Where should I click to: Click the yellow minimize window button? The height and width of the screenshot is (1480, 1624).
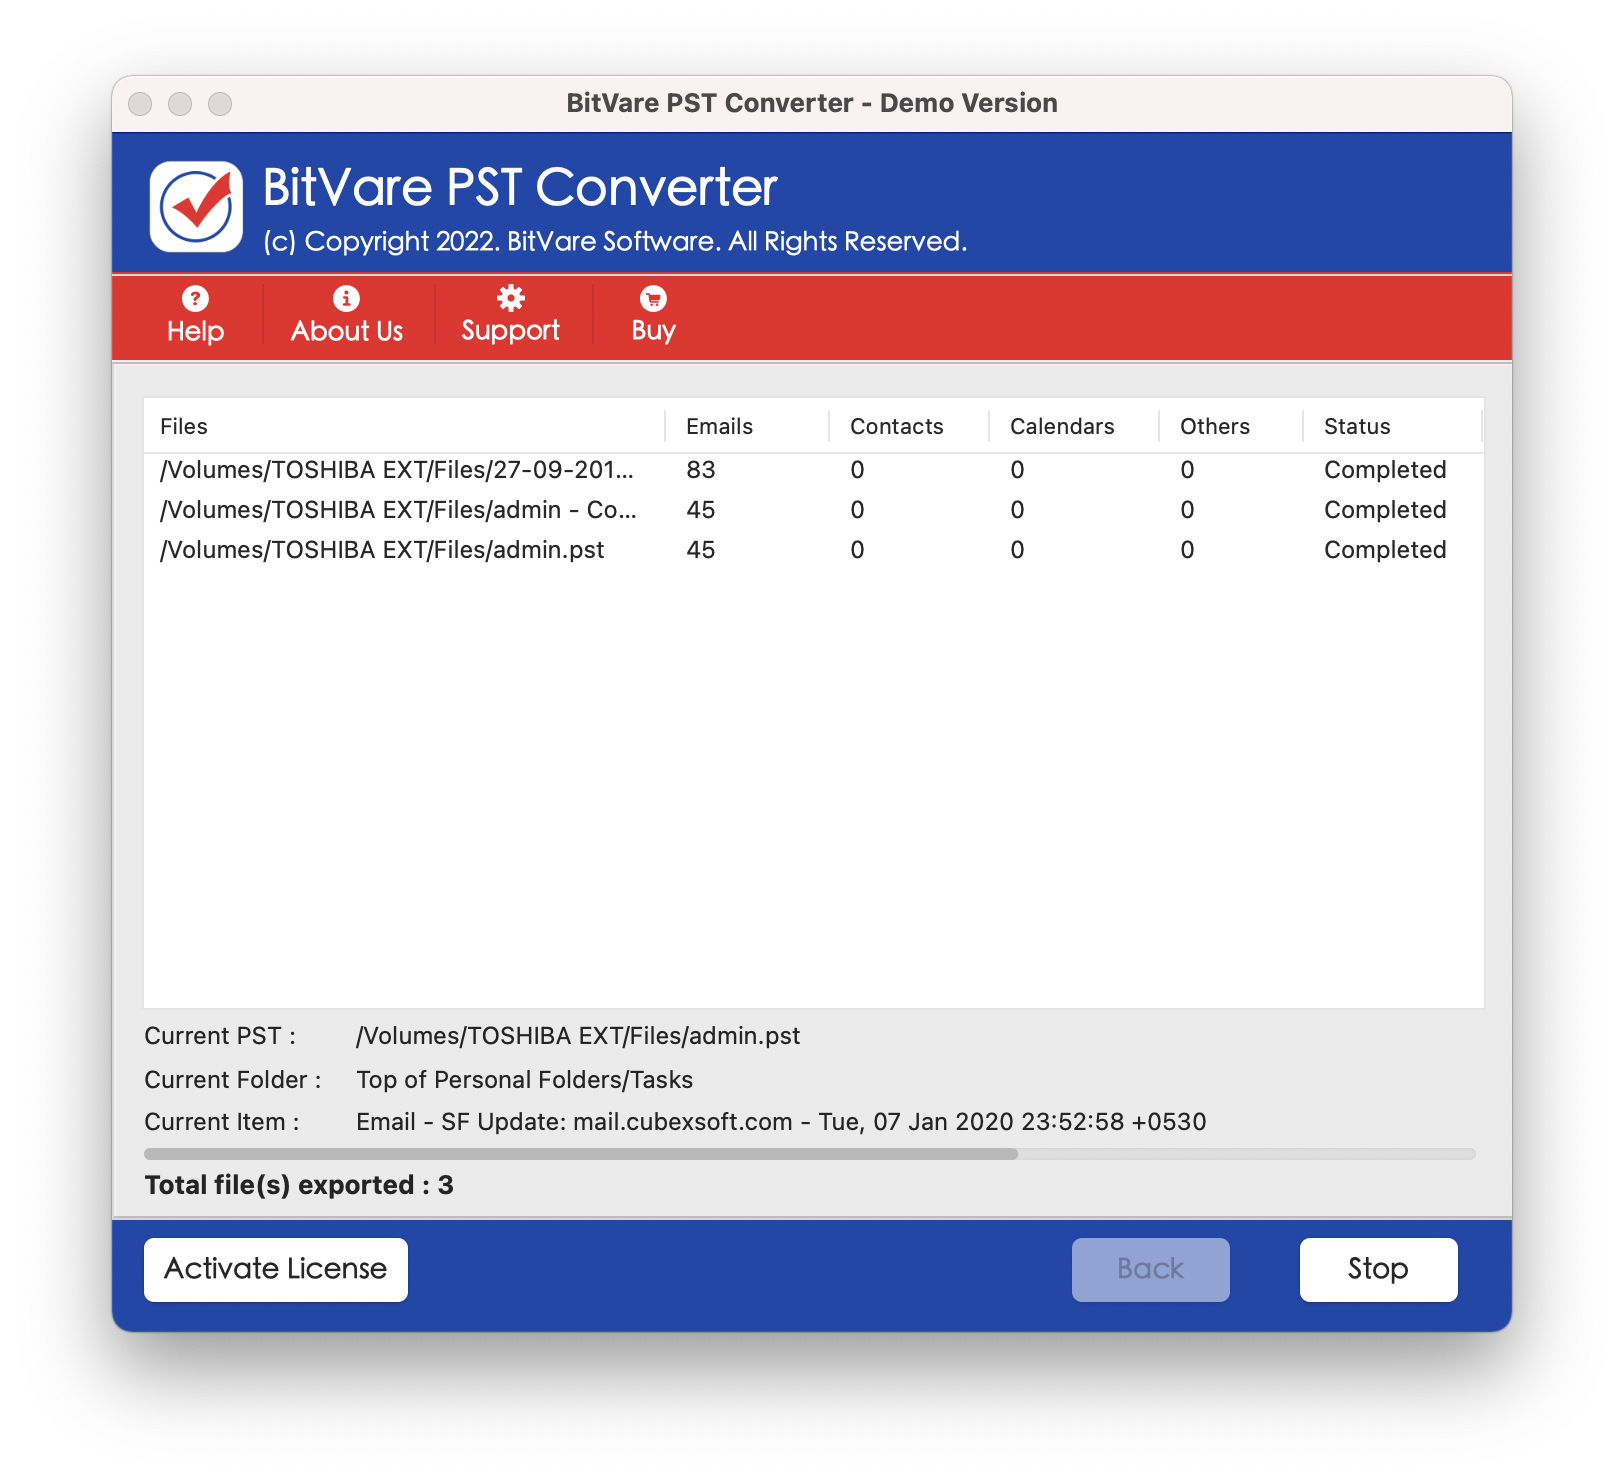180,103
